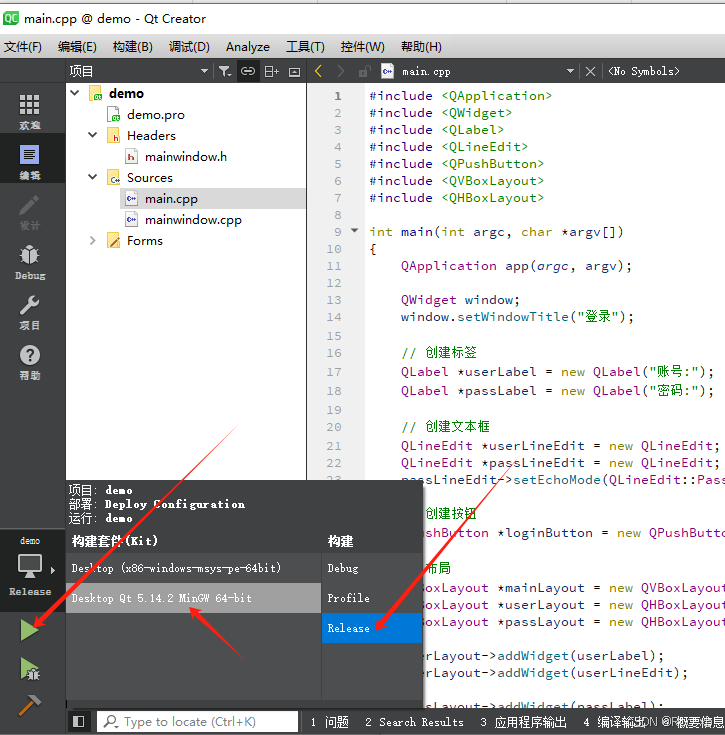
Task: Open the 3 应用程序输出 pane
Action: [523, 722]
